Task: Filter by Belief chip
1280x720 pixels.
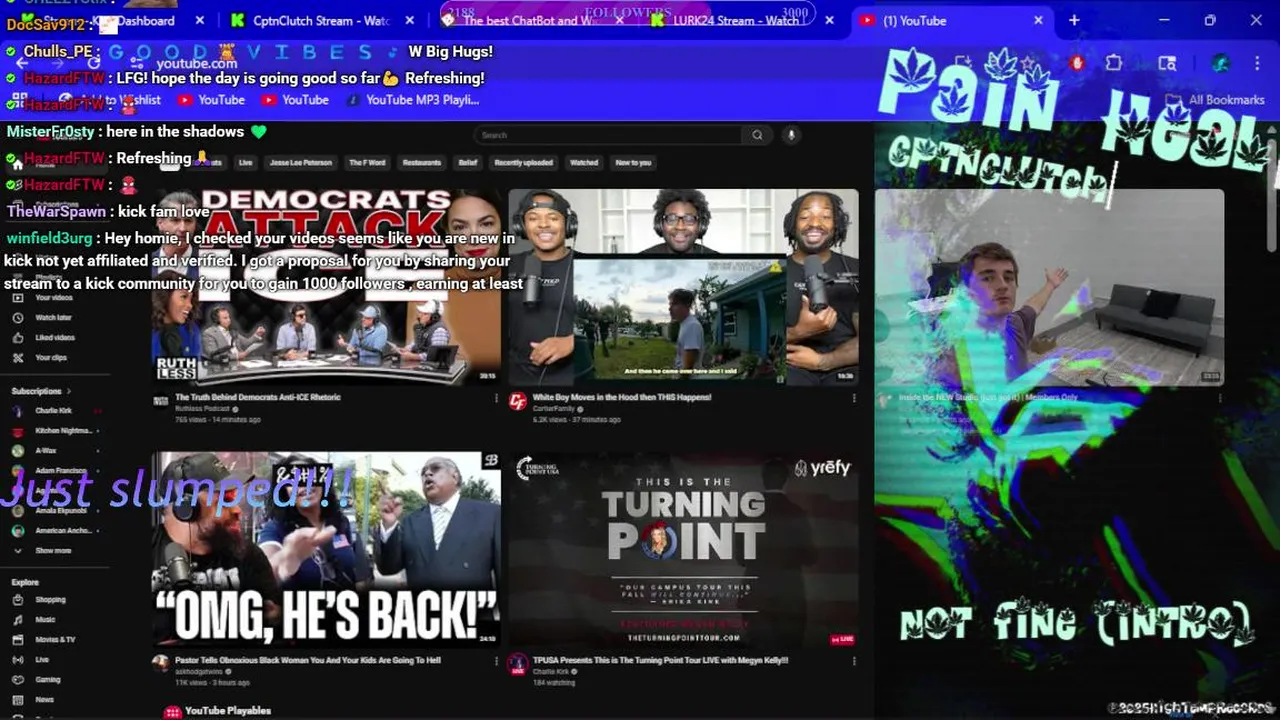Action: 468,163
